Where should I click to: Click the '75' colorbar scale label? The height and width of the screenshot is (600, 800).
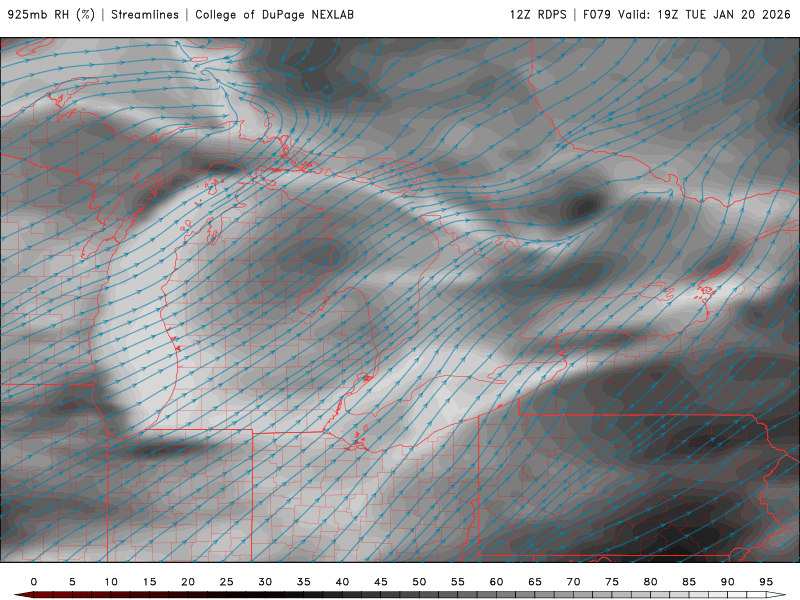[612, 582]
